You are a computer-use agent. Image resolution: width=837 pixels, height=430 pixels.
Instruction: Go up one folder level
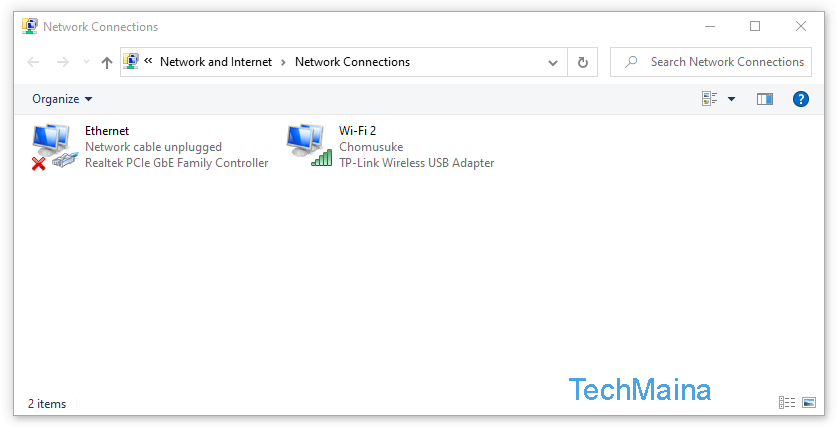(x=107, y=62)
